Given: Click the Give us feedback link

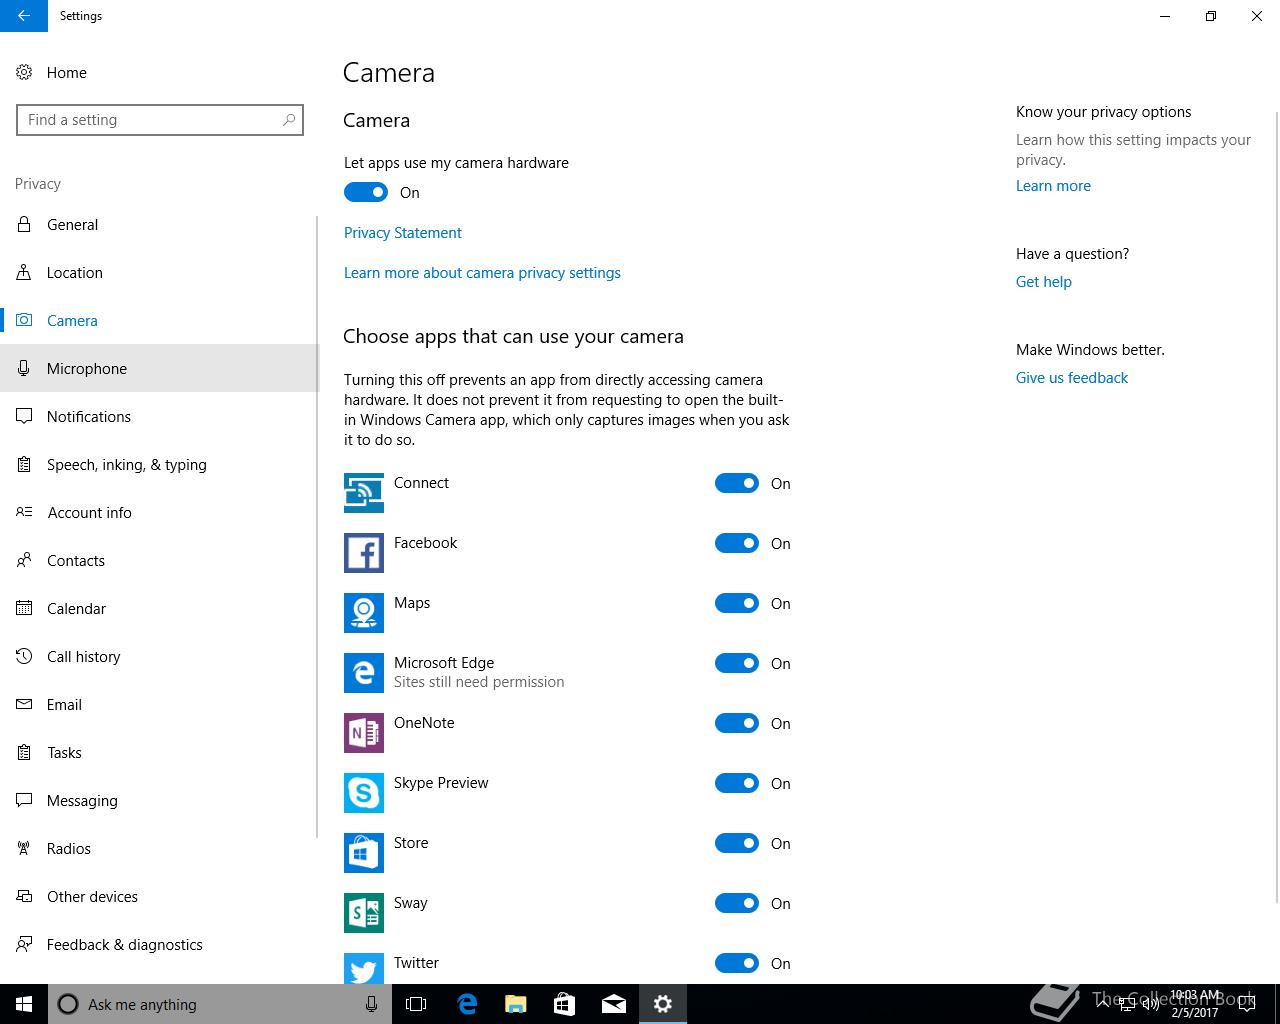Looking at the screenshot, I should click(1071, 377).
